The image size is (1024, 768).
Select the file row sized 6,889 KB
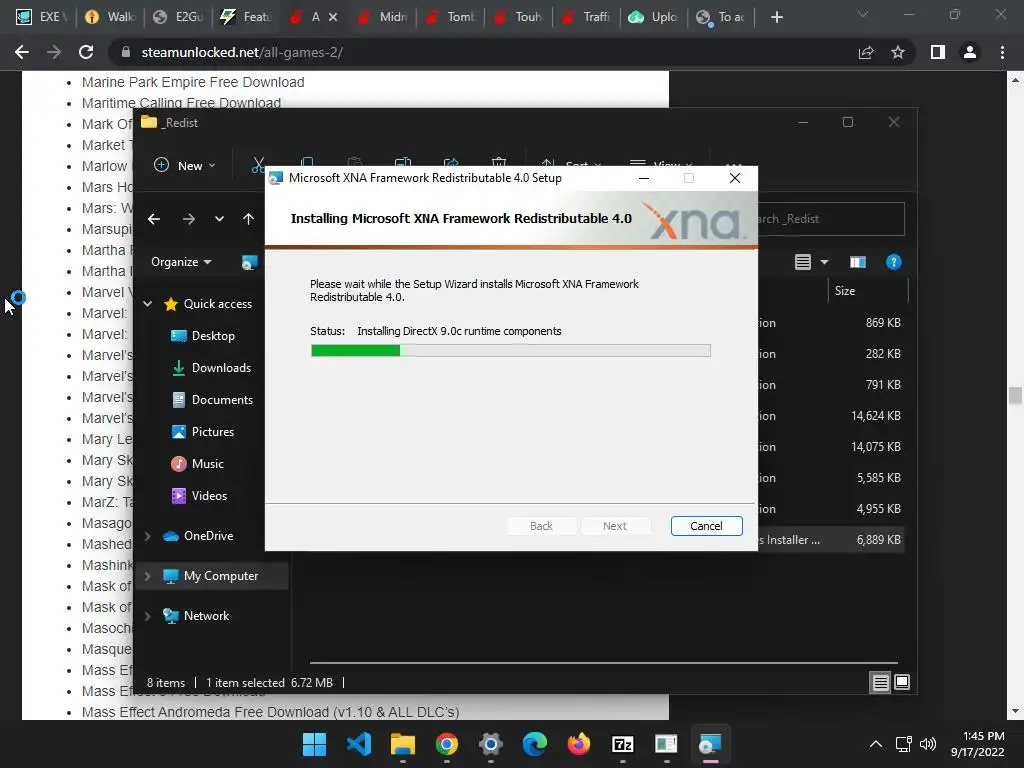[831, 540]
